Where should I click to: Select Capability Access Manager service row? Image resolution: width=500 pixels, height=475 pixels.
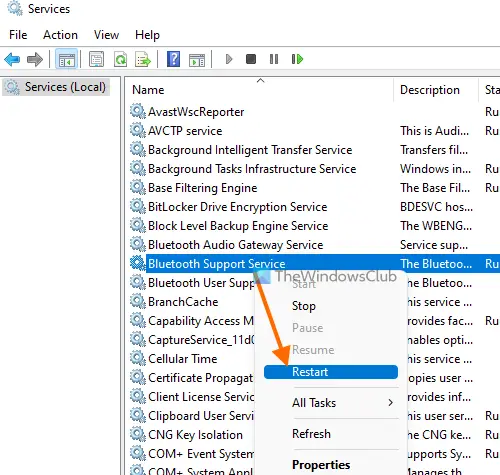click(x=201, y=321)
